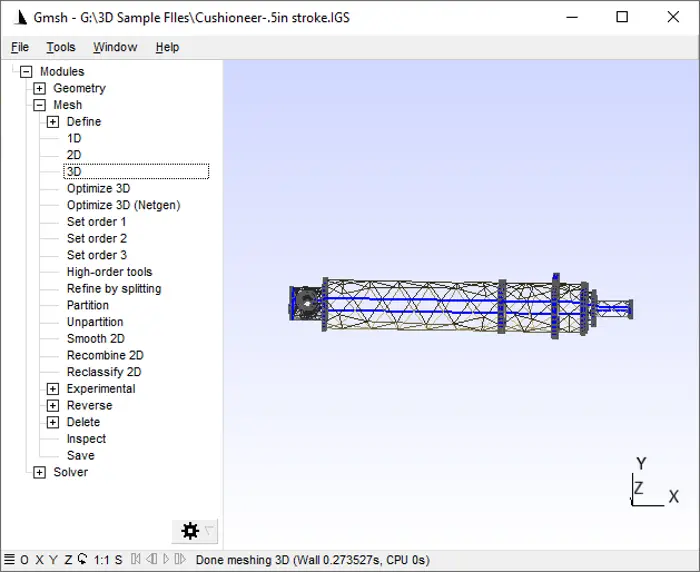Image resolution: width=700 pixels, height=572 pixels.
Task: Expand the Solver module node
Action: [39, 472]
